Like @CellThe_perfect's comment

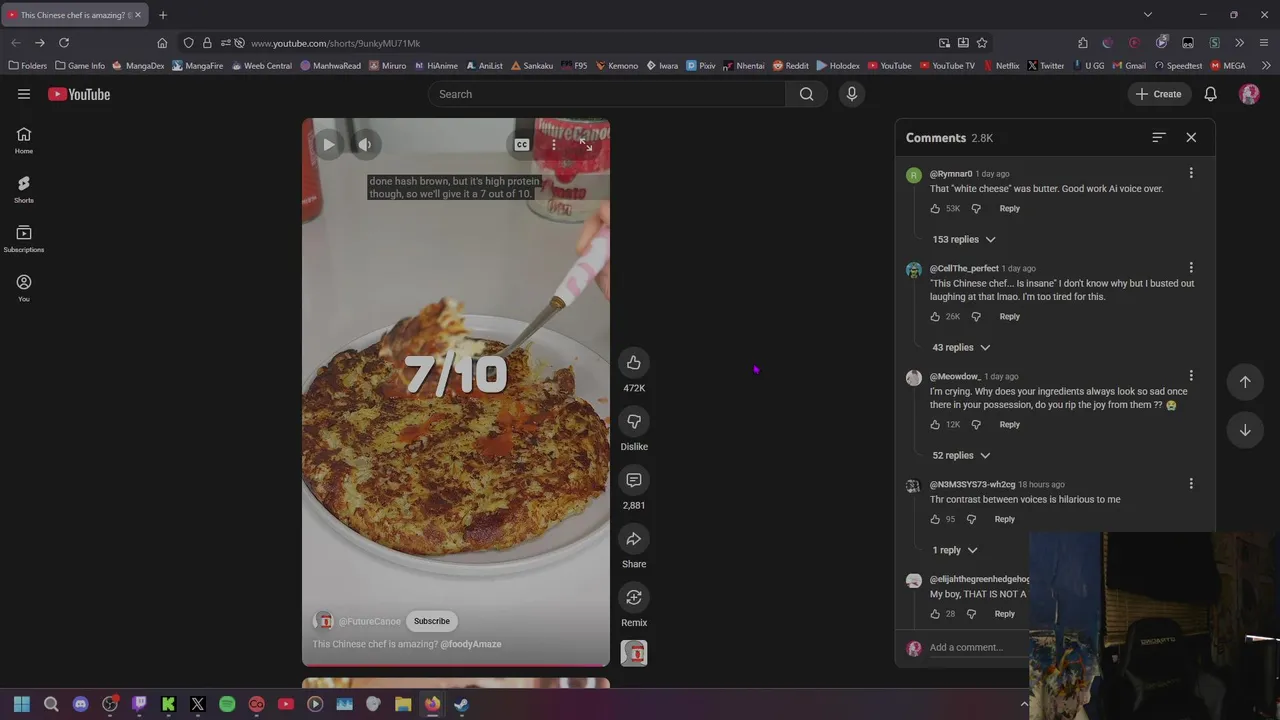935,317
